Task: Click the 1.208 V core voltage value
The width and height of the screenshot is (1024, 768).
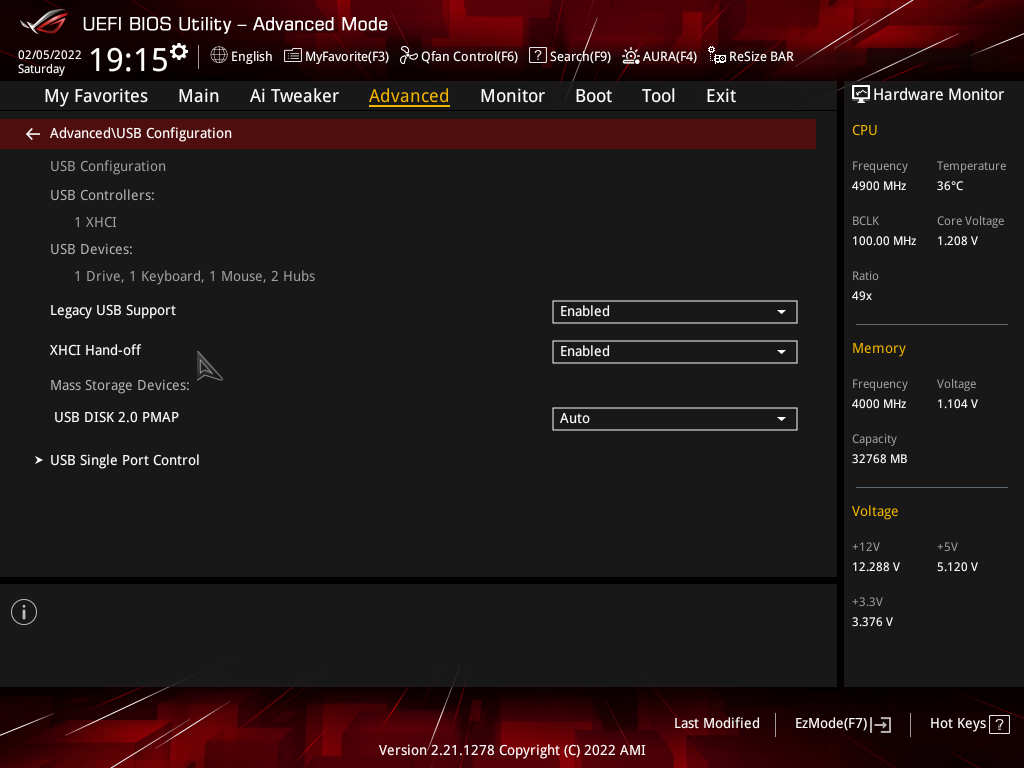Action: coord(957,240)
